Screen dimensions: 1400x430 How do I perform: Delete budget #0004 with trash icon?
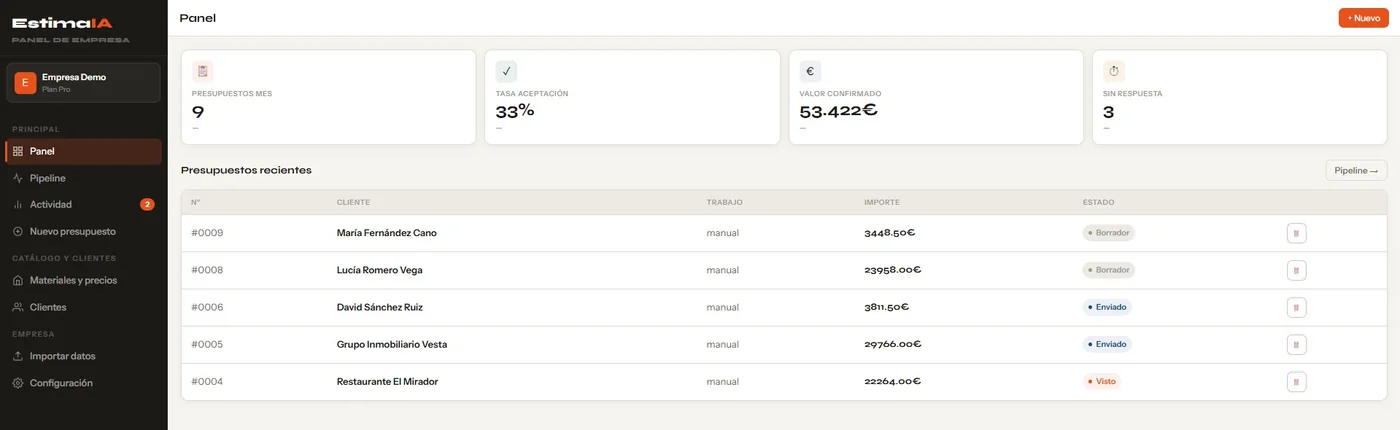1296,381
